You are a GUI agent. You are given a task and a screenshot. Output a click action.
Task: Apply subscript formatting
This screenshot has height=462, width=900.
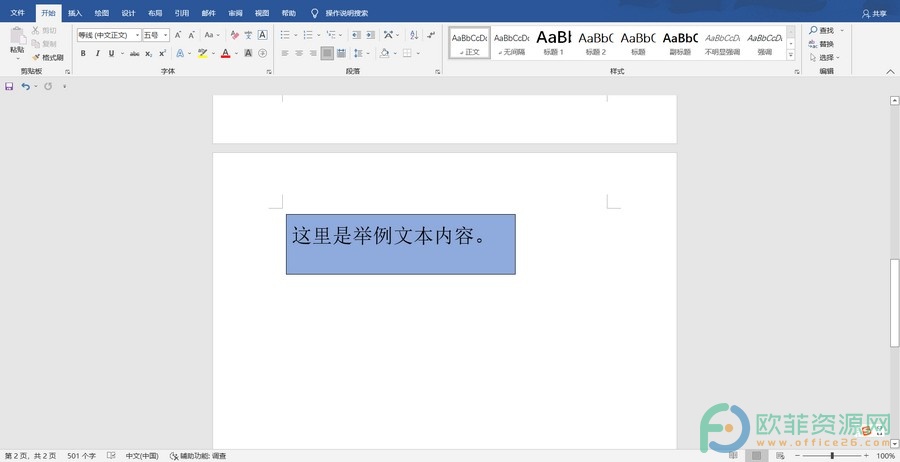click(x=149, y=53)
